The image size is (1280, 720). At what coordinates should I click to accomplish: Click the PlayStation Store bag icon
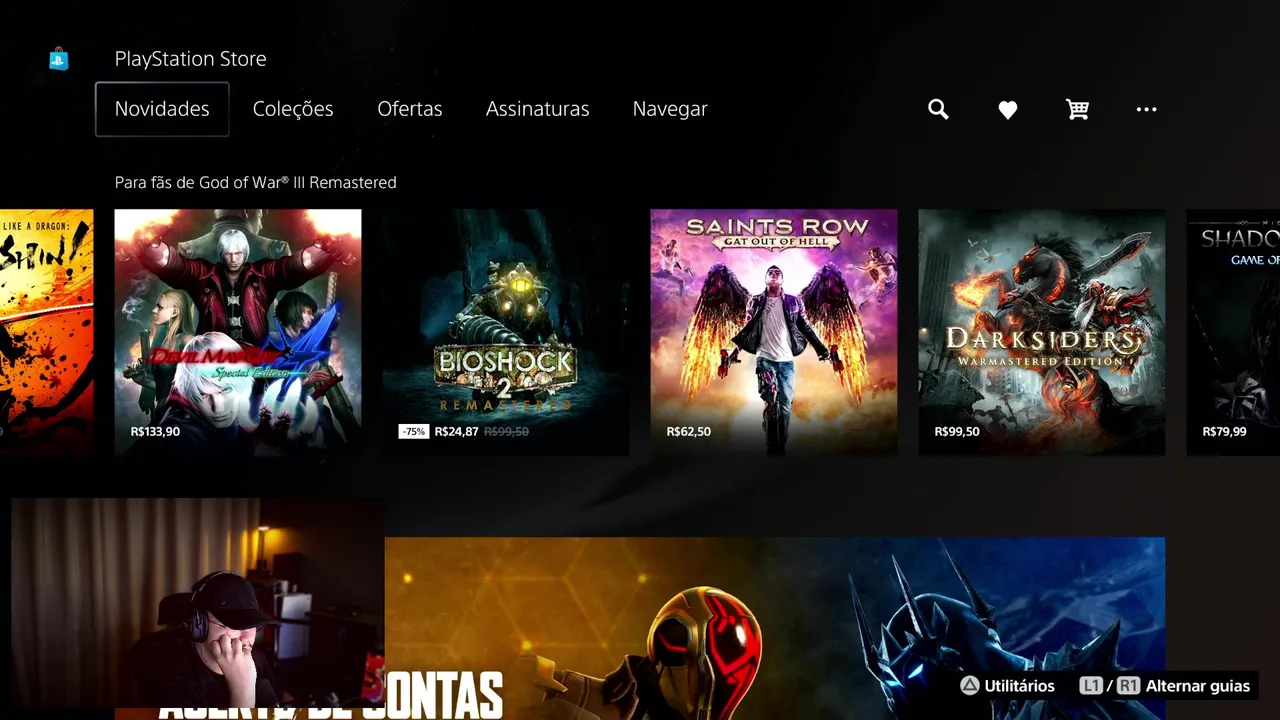click(x=59, y=59)
